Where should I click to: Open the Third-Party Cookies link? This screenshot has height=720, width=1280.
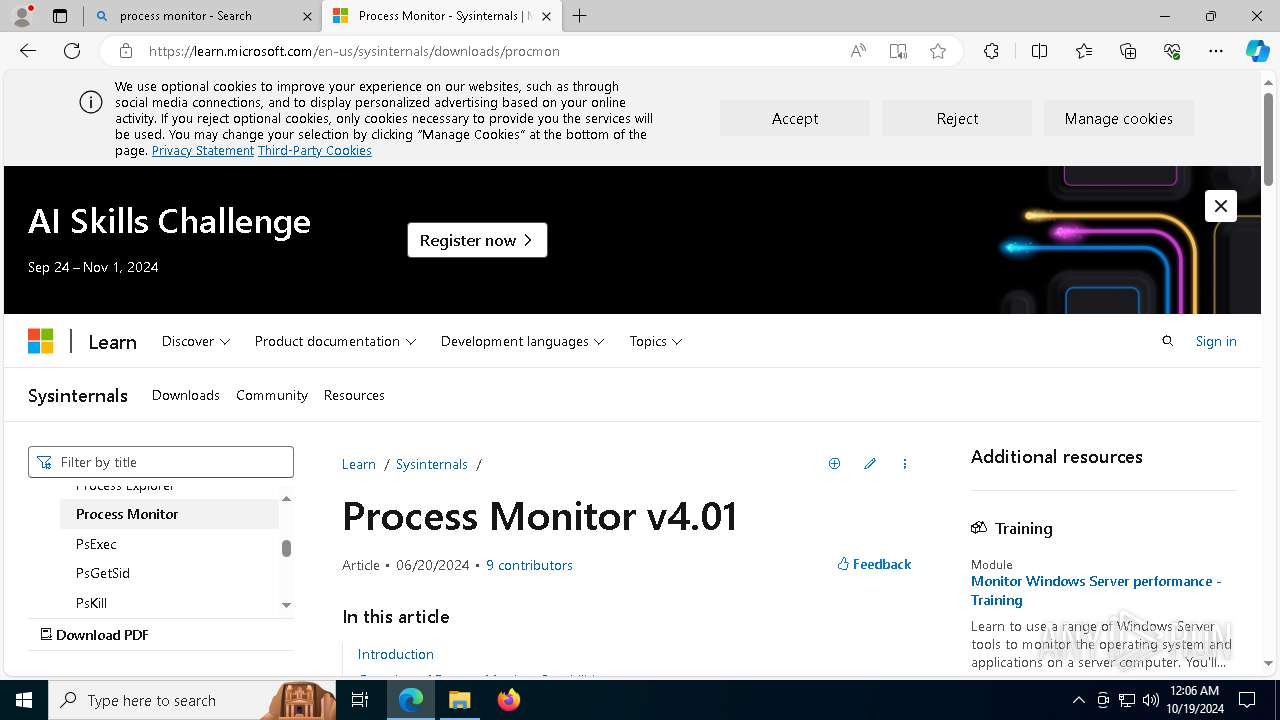[315, 150]
